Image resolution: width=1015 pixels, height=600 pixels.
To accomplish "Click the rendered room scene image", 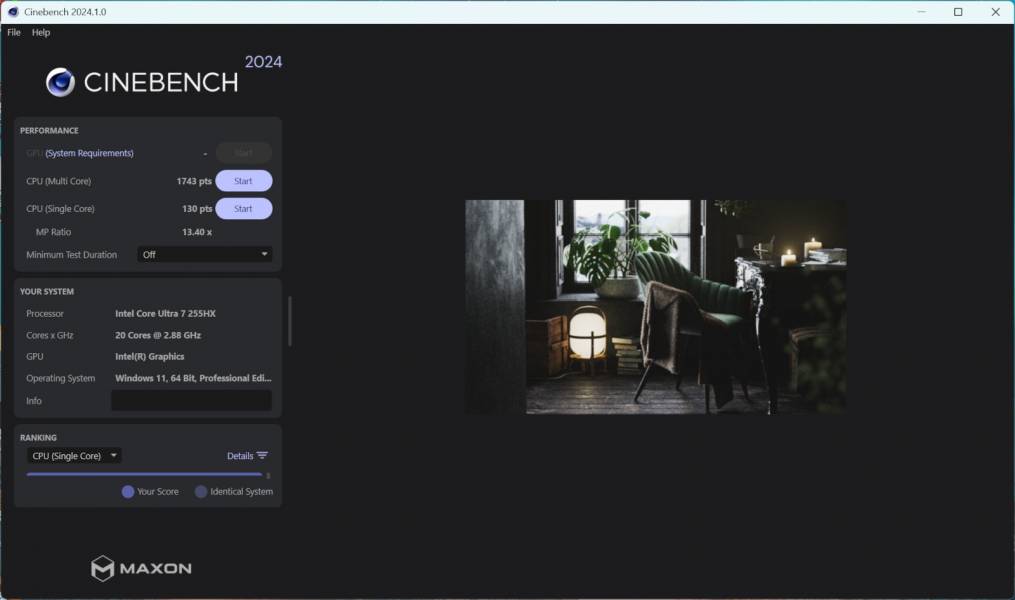I will click(655, 306).
